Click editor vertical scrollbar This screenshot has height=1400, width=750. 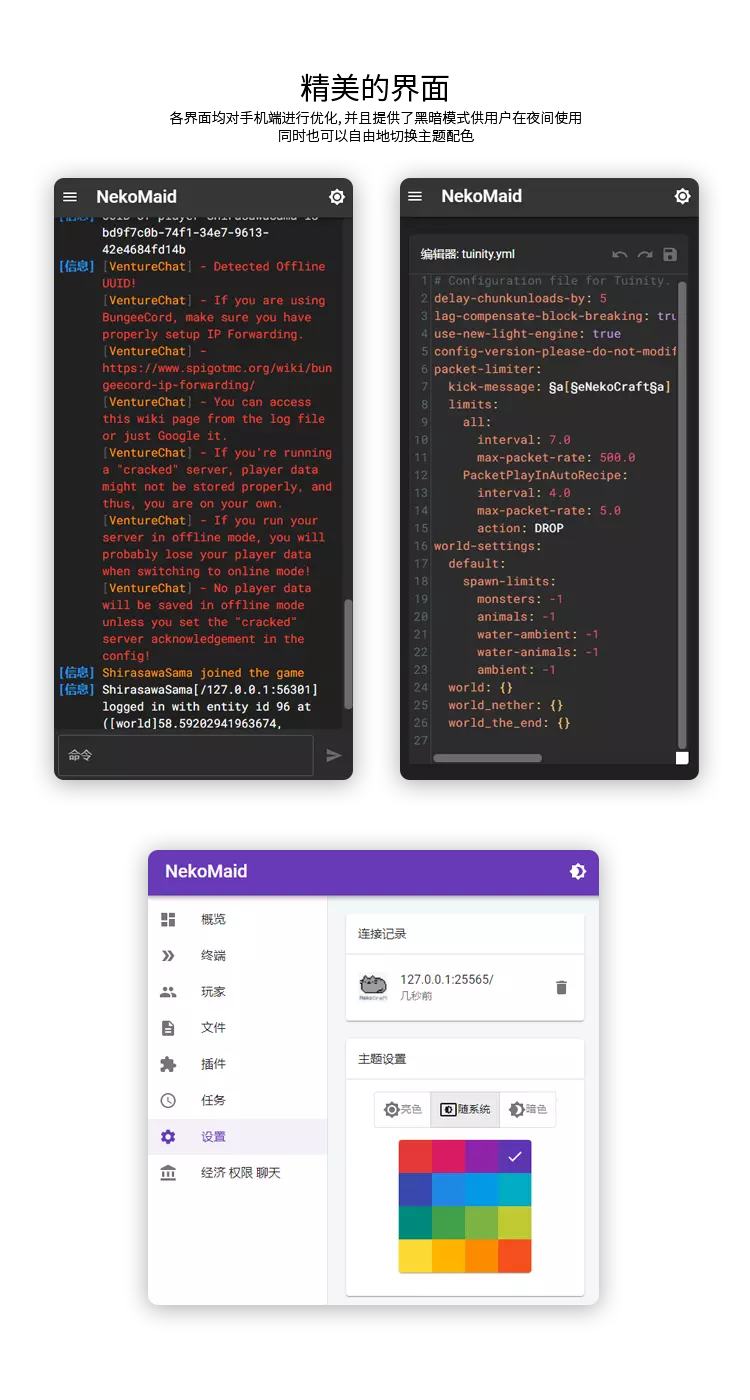click(x=682, y=515)
